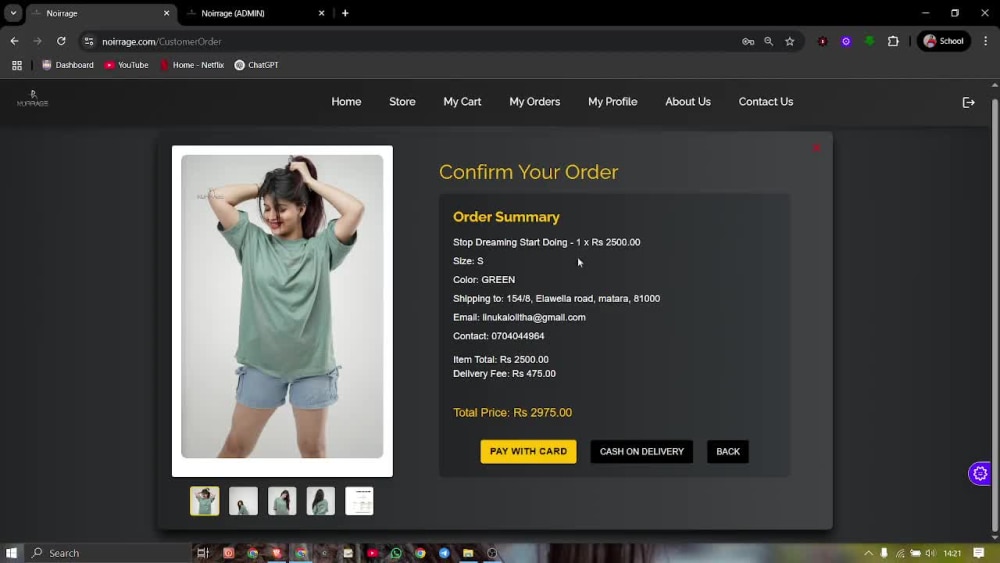Open My Cart in the navigation
This screenshot has width=1000, height=563.
click(x=462, y=102)
